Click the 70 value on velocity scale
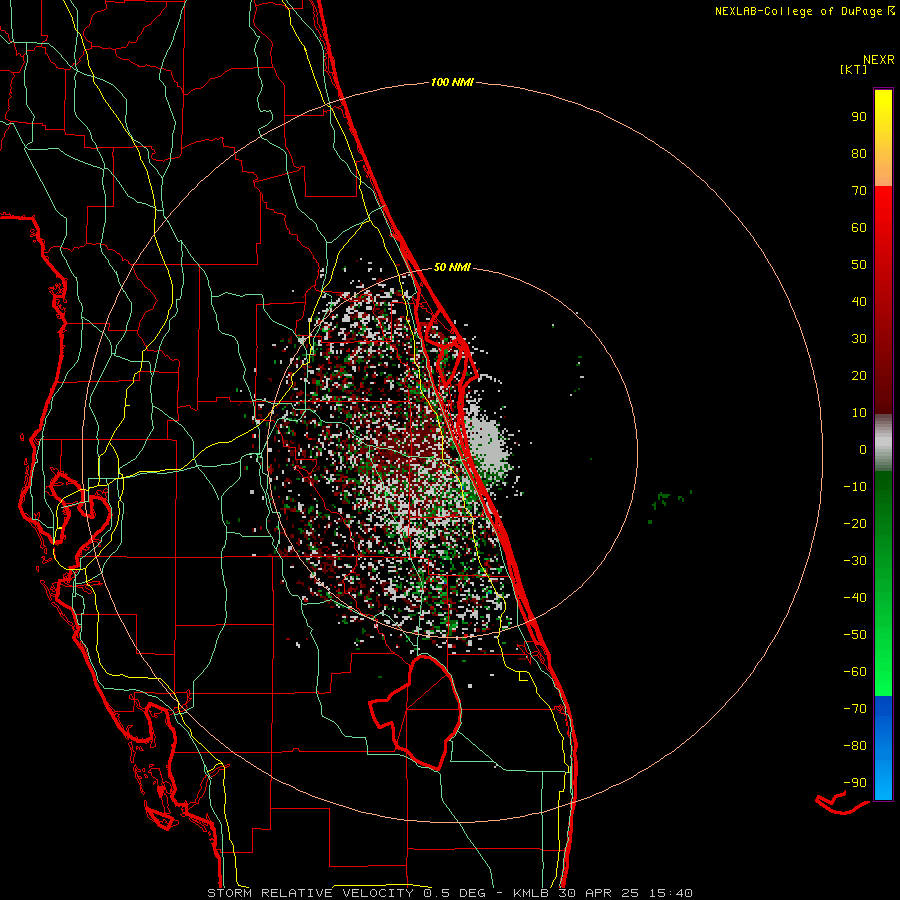The width and height of the screenshot is (900, 900). click(859, 191)
